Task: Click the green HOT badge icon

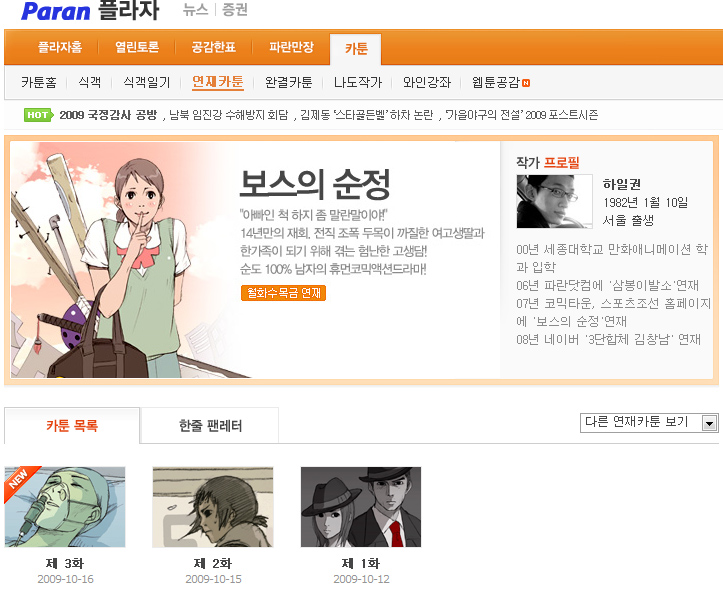Action: (x=38, y=115)
